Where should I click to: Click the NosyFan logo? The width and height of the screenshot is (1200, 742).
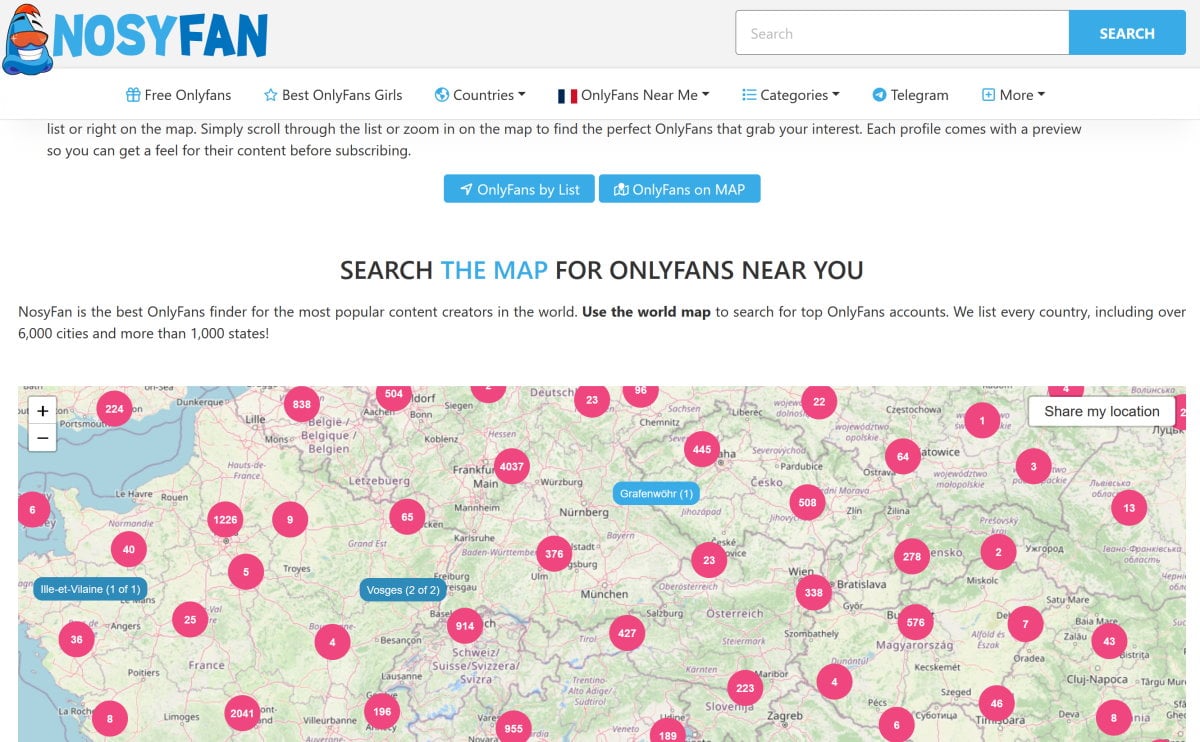pos(135,38)
